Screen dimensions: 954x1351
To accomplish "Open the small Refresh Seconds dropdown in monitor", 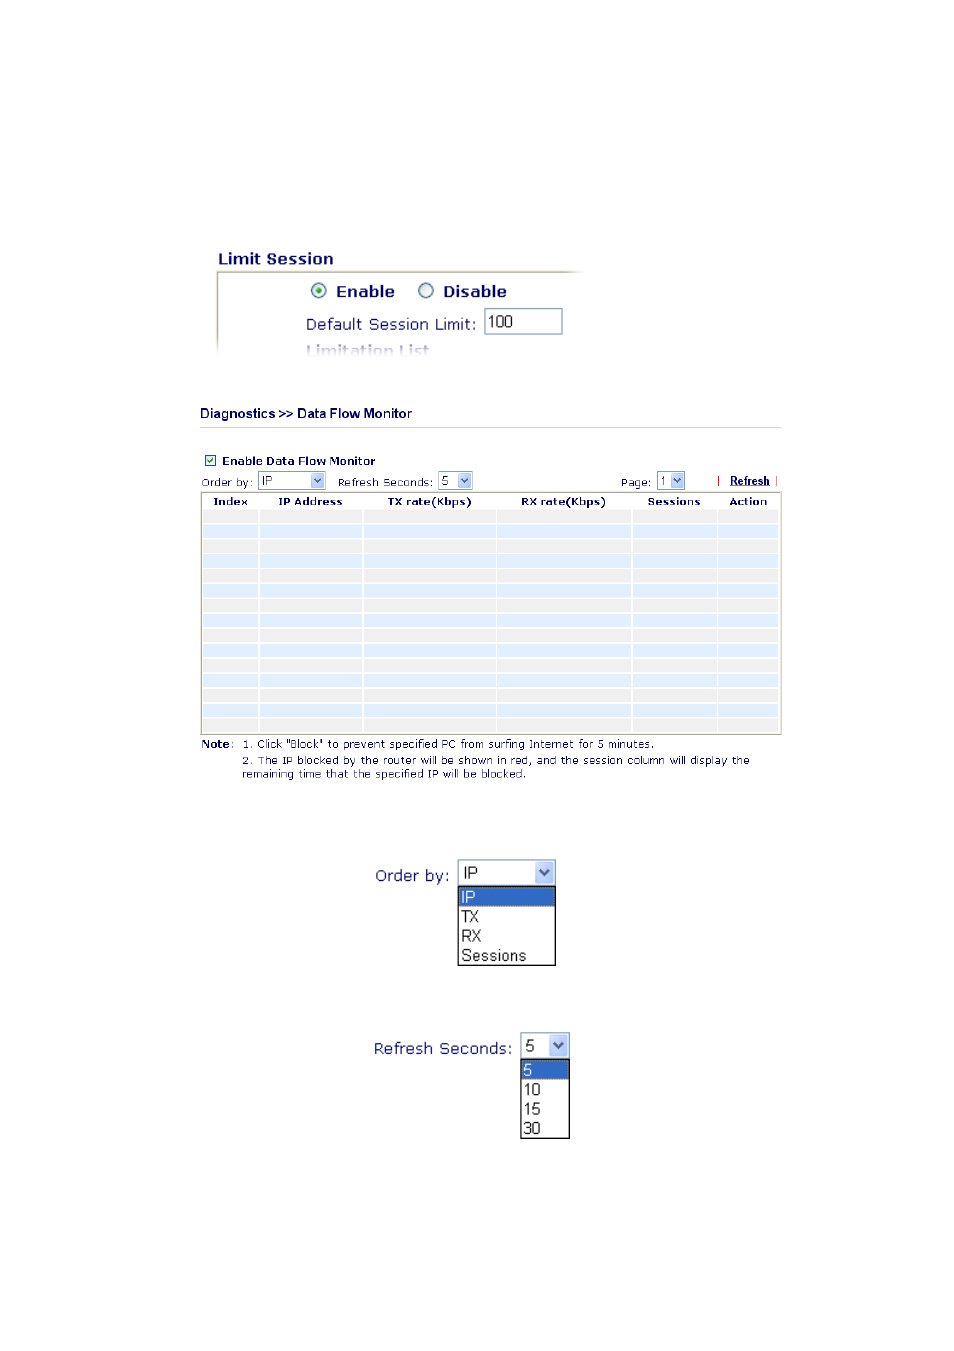I will click(455, 481).
